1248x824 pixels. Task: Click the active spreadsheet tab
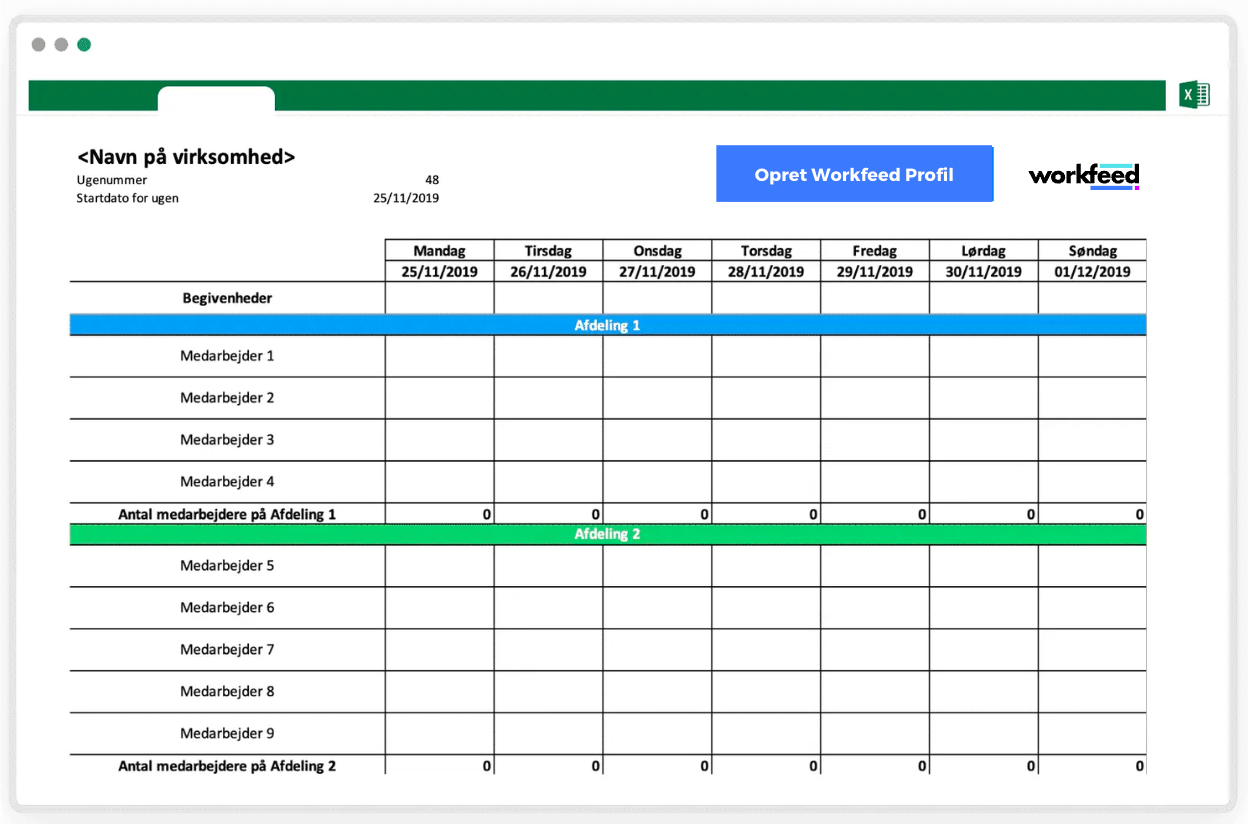pos(216,101)
